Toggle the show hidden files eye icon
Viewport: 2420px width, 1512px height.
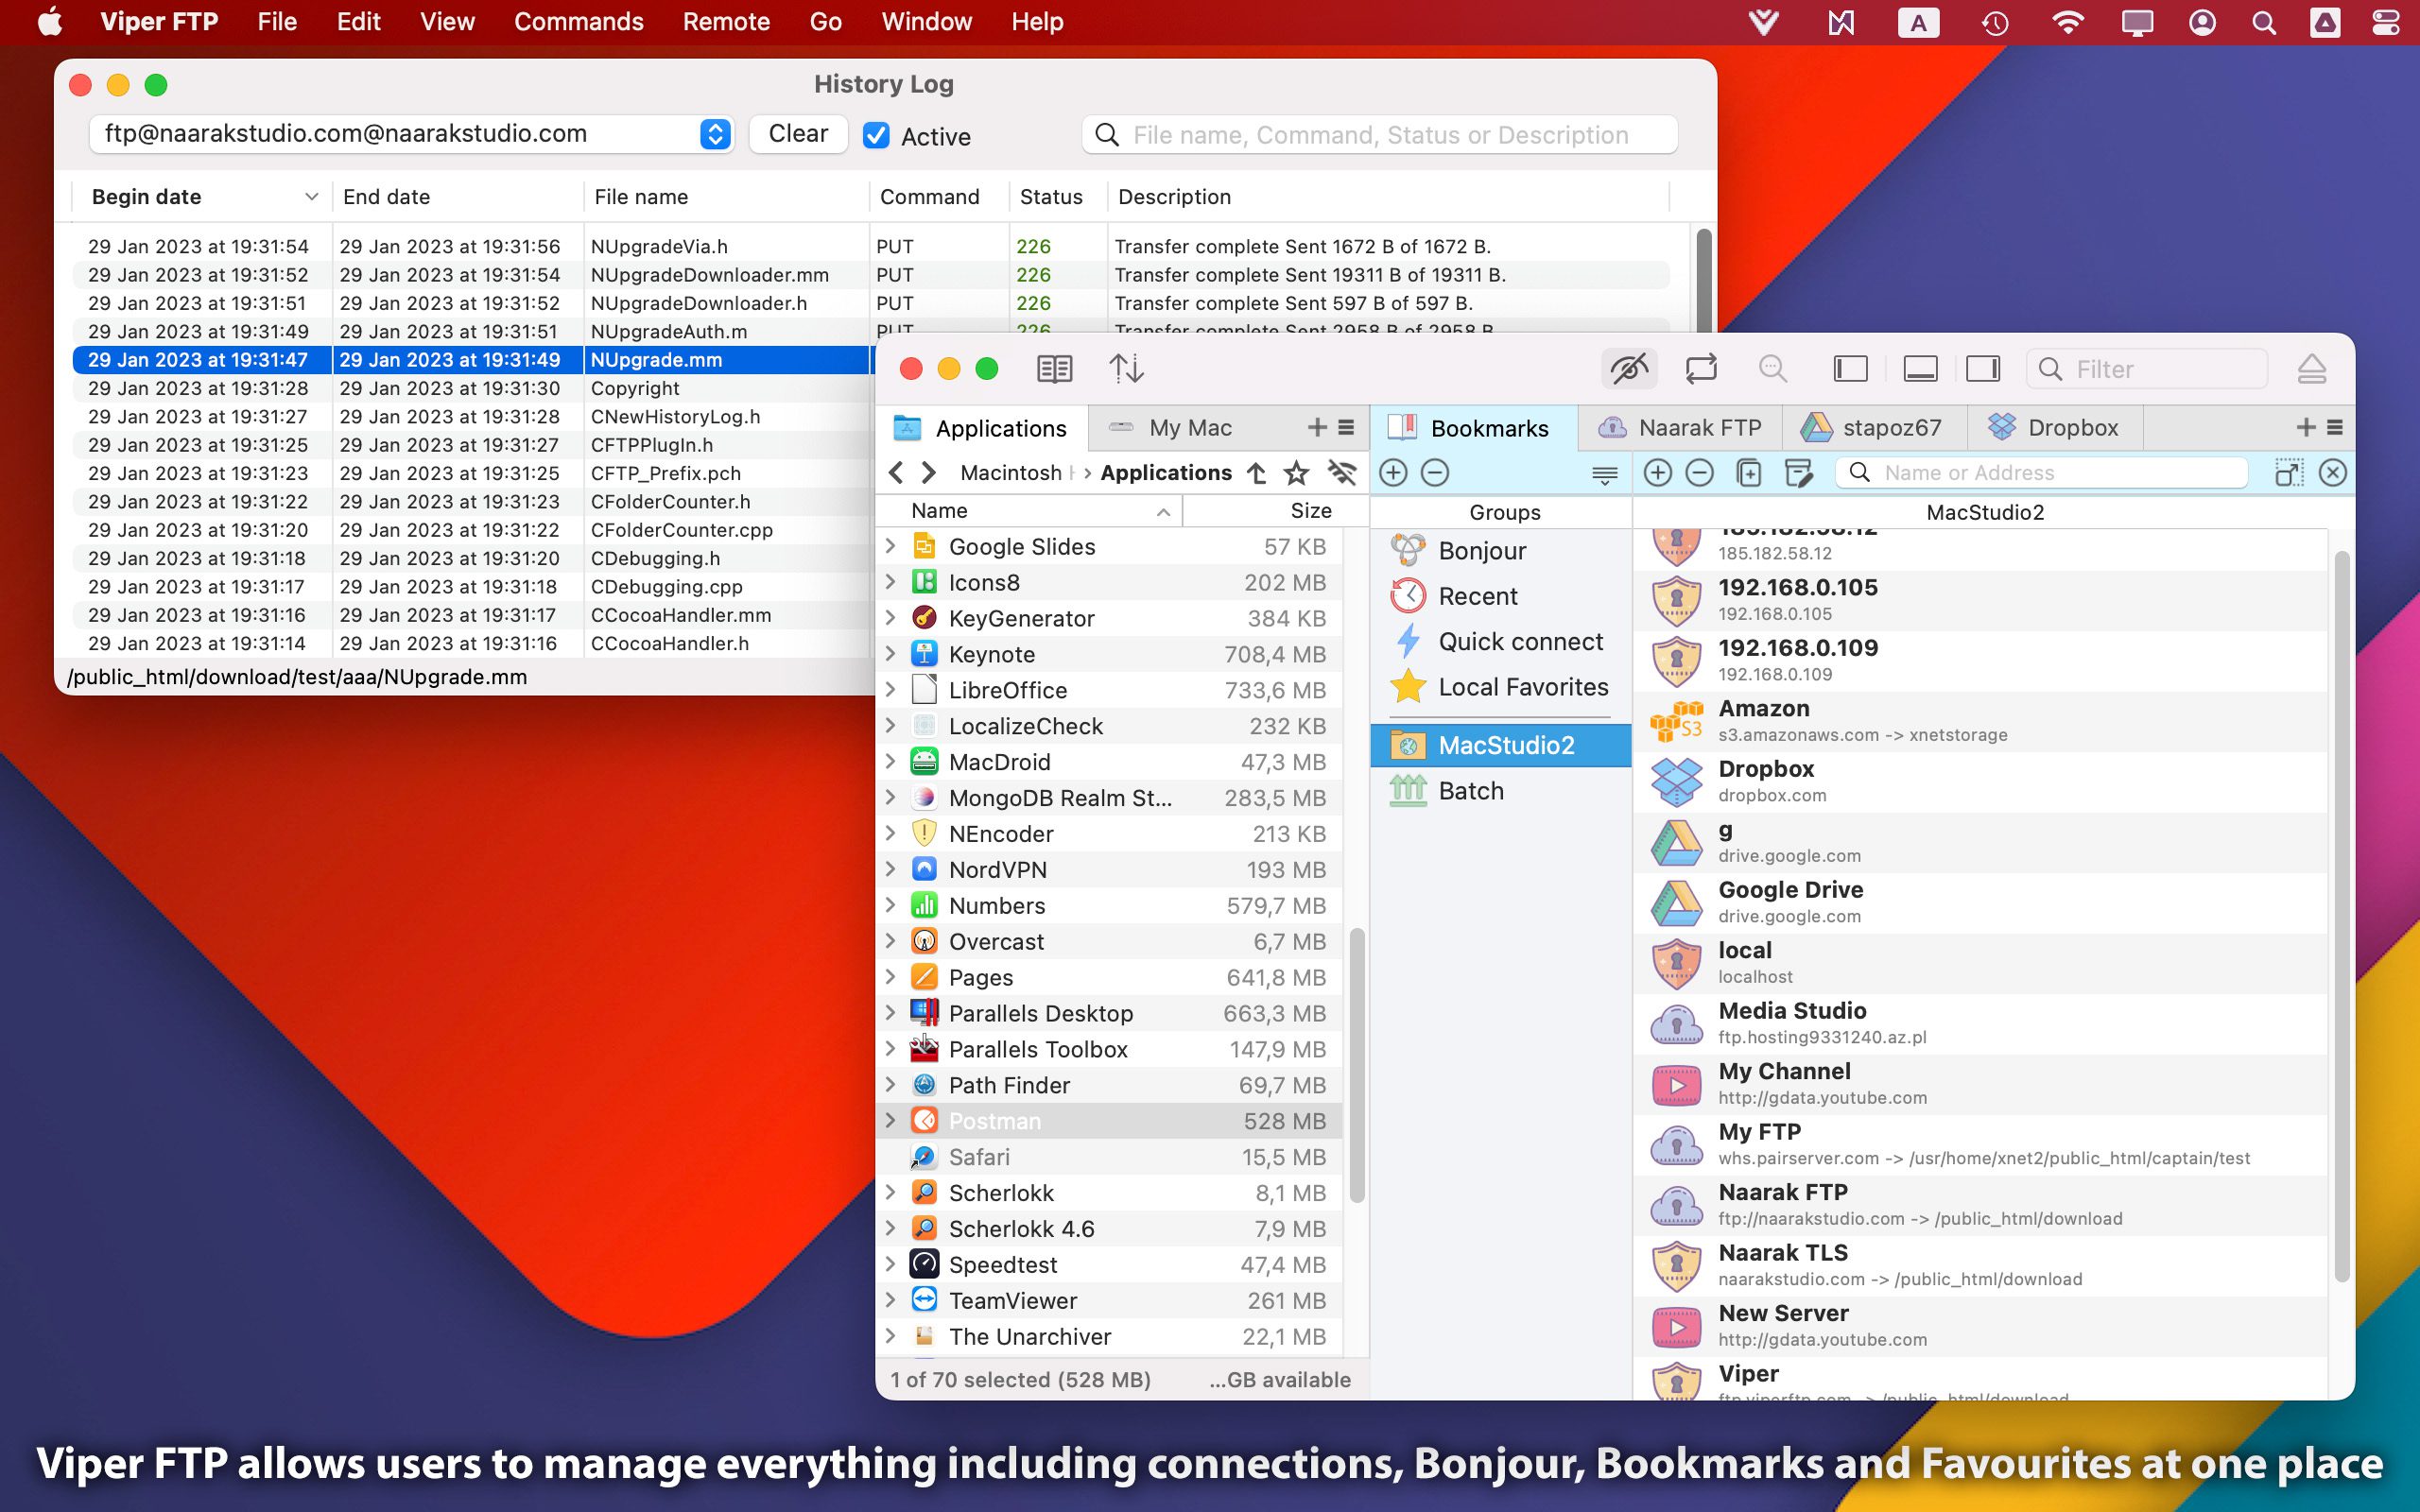[1629, 369]
